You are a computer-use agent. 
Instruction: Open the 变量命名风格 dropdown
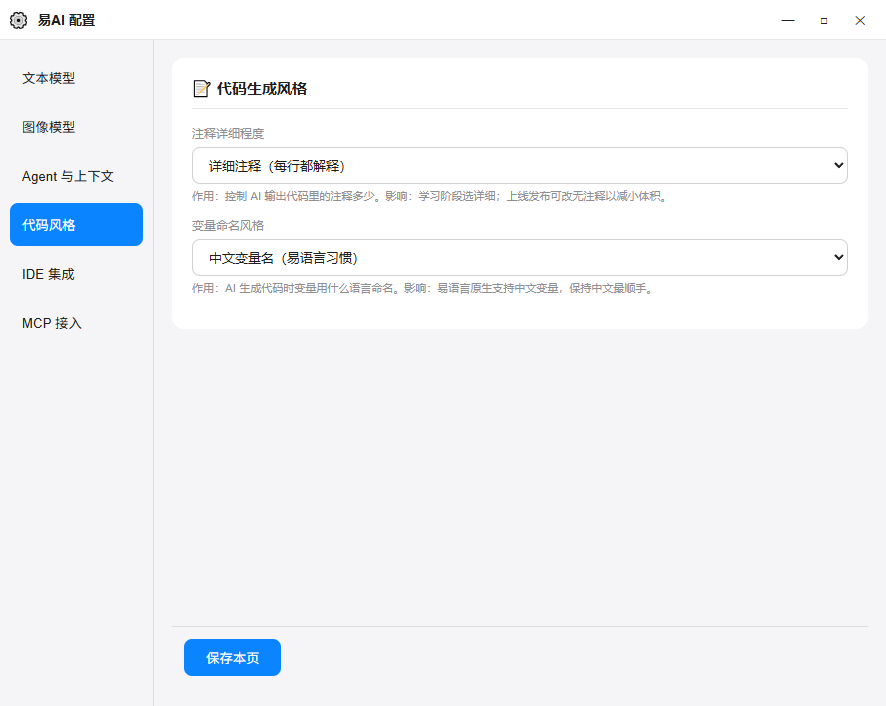519,258
